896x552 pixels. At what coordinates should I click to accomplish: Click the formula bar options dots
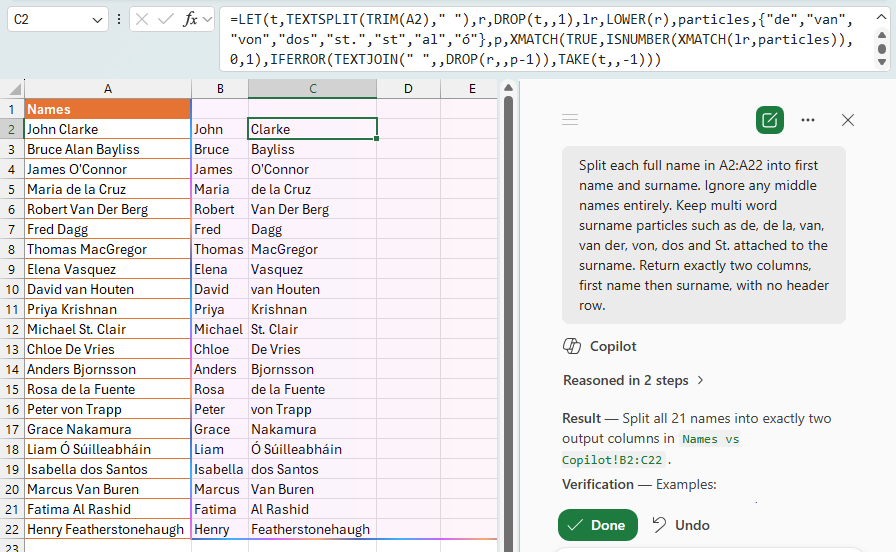[x=119, y=19]
